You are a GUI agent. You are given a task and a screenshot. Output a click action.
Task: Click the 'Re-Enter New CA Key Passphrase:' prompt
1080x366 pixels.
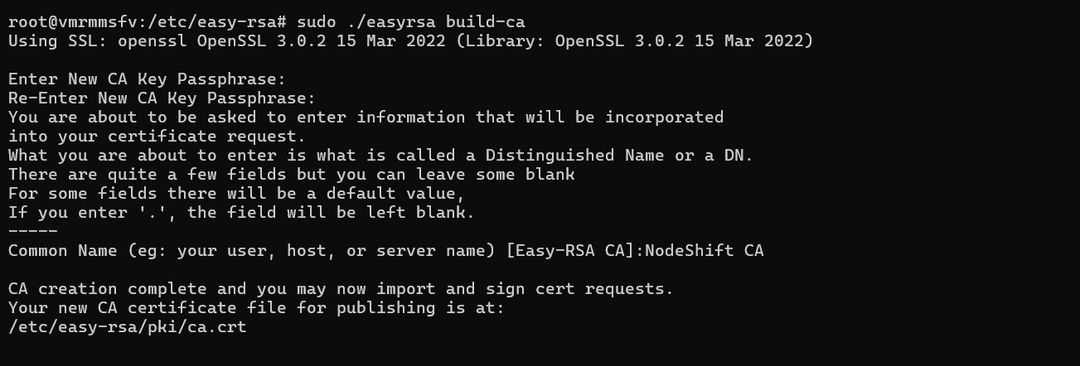coord(162,99)
